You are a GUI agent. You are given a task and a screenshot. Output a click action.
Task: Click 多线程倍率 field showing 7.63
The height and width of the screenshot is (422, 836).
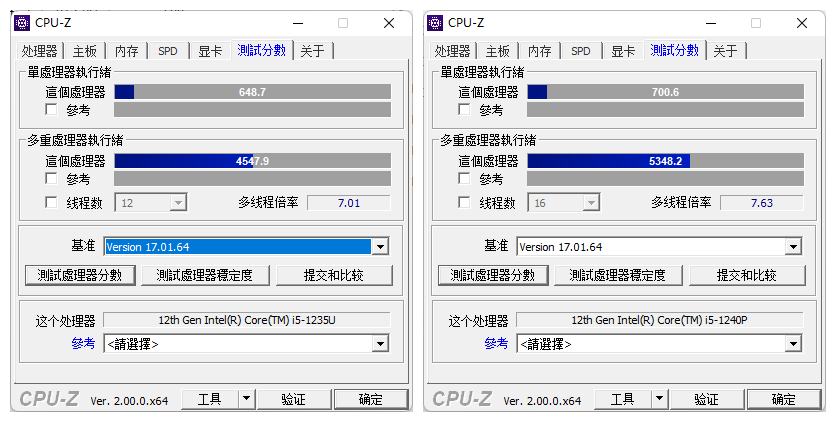coord(762,203)
